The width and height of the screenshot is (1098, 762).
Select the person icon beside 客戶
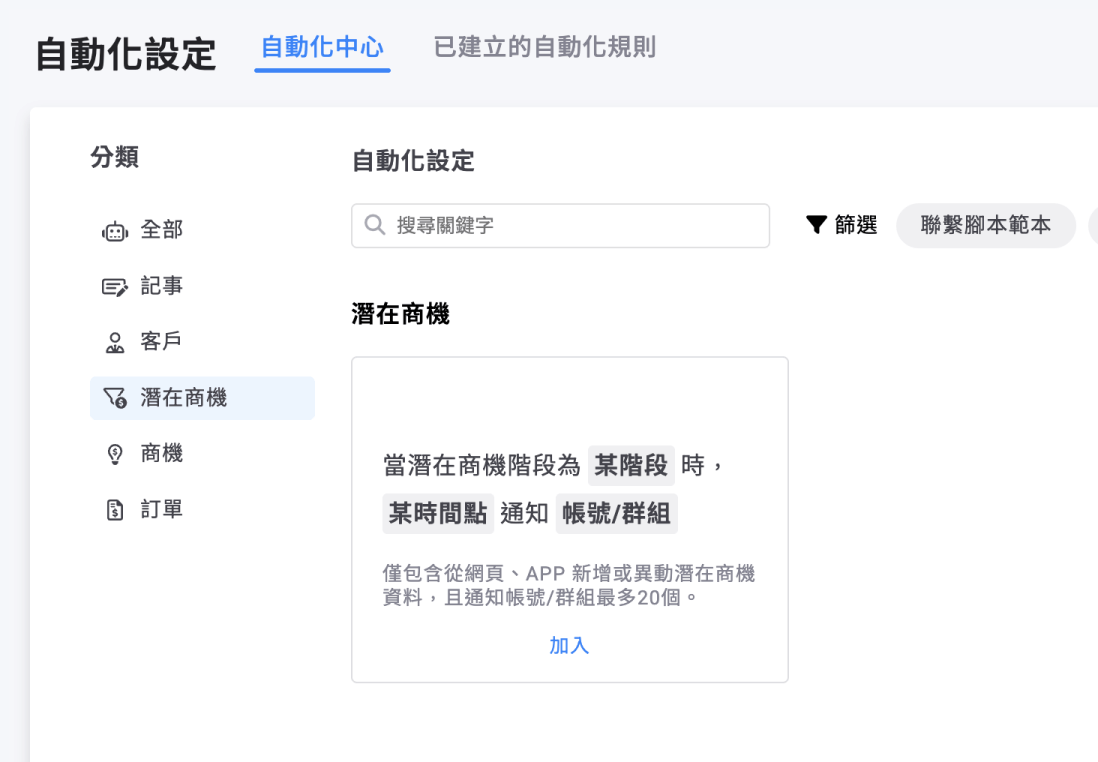(x=117, y=341)
